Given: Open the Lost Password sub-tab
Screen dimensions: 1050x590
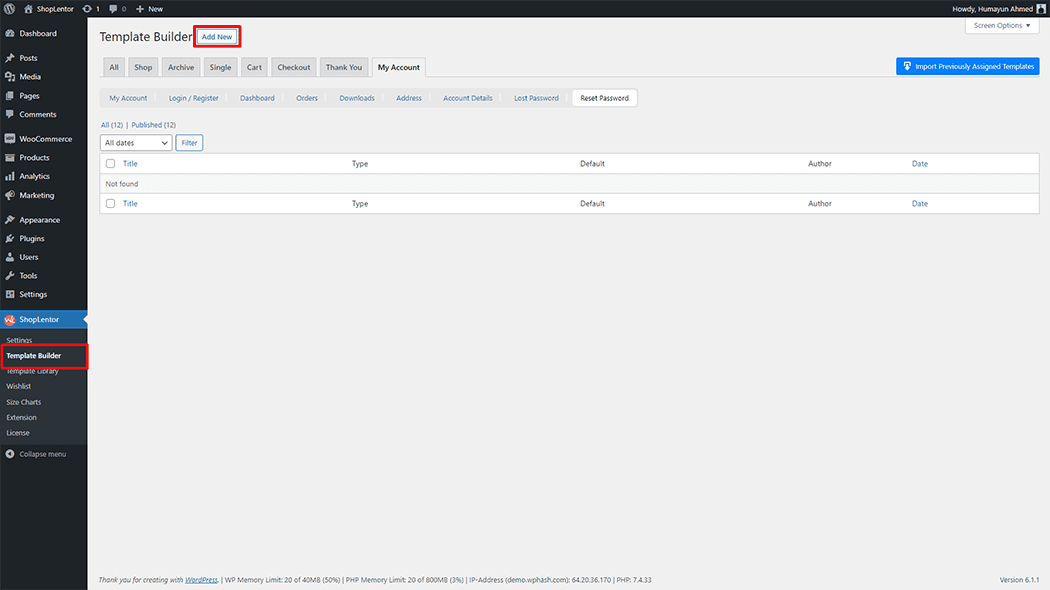Looking at the screenshot, I should 536,98.
